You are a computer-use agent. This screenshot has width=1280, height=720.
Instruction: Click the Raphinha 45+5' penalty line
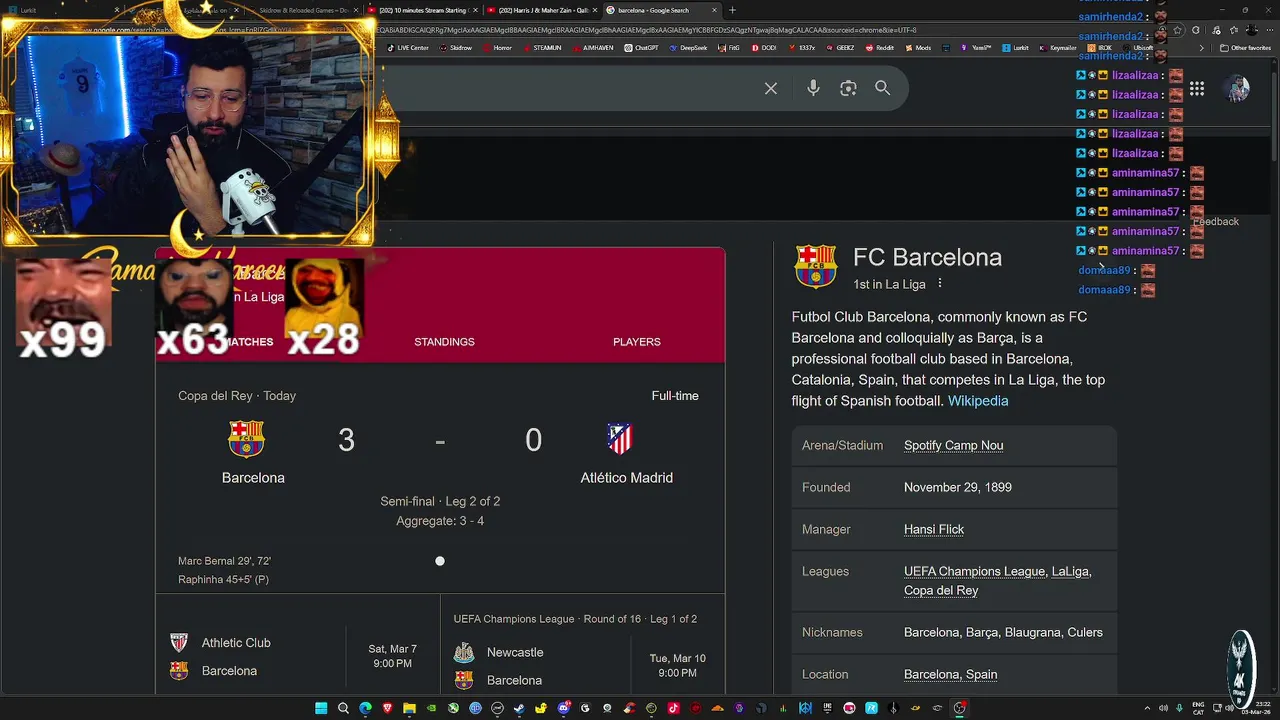[x=223, y=579]
